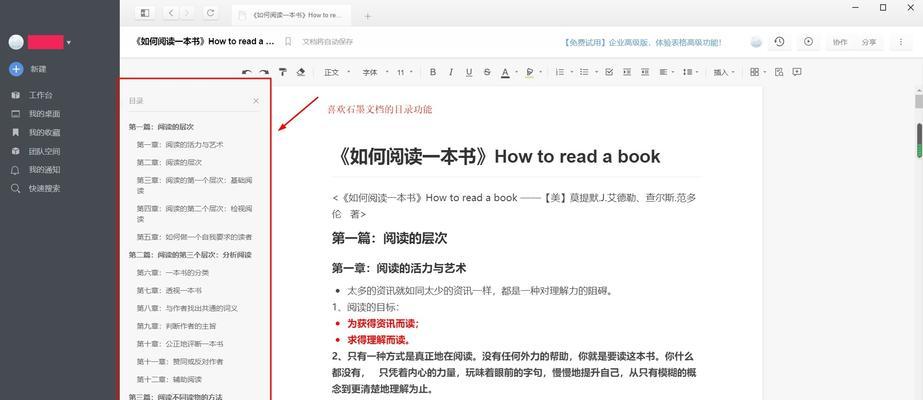
Task: Click the collaborator avatar in header
Action: (x=756, y=42)
